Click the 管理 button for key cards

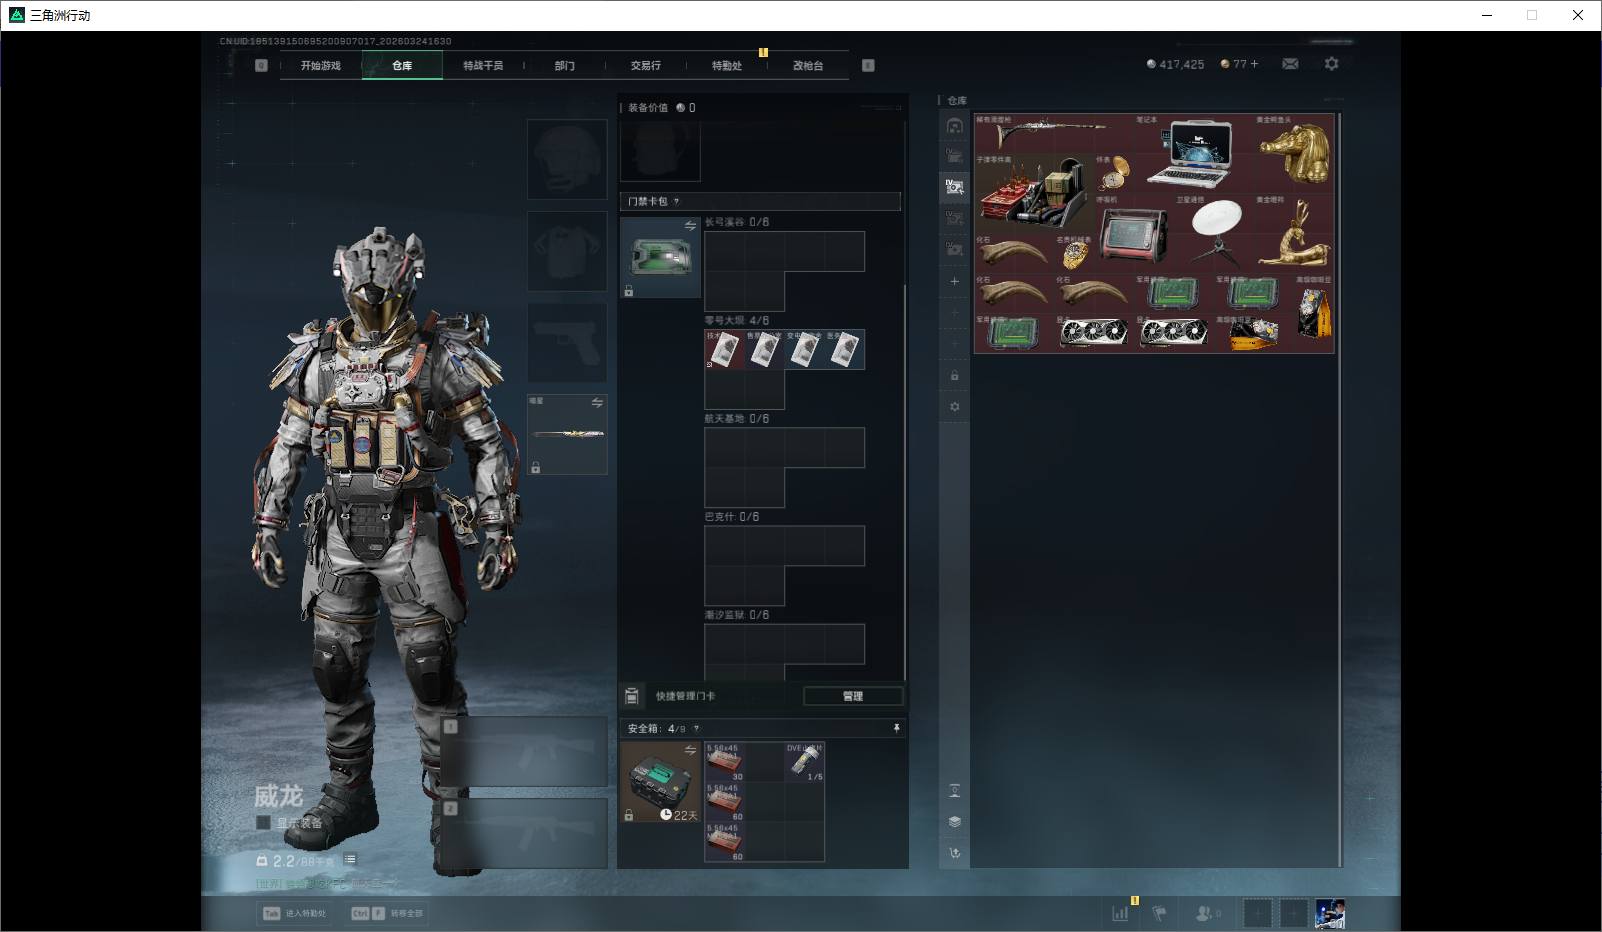(853, 696)
